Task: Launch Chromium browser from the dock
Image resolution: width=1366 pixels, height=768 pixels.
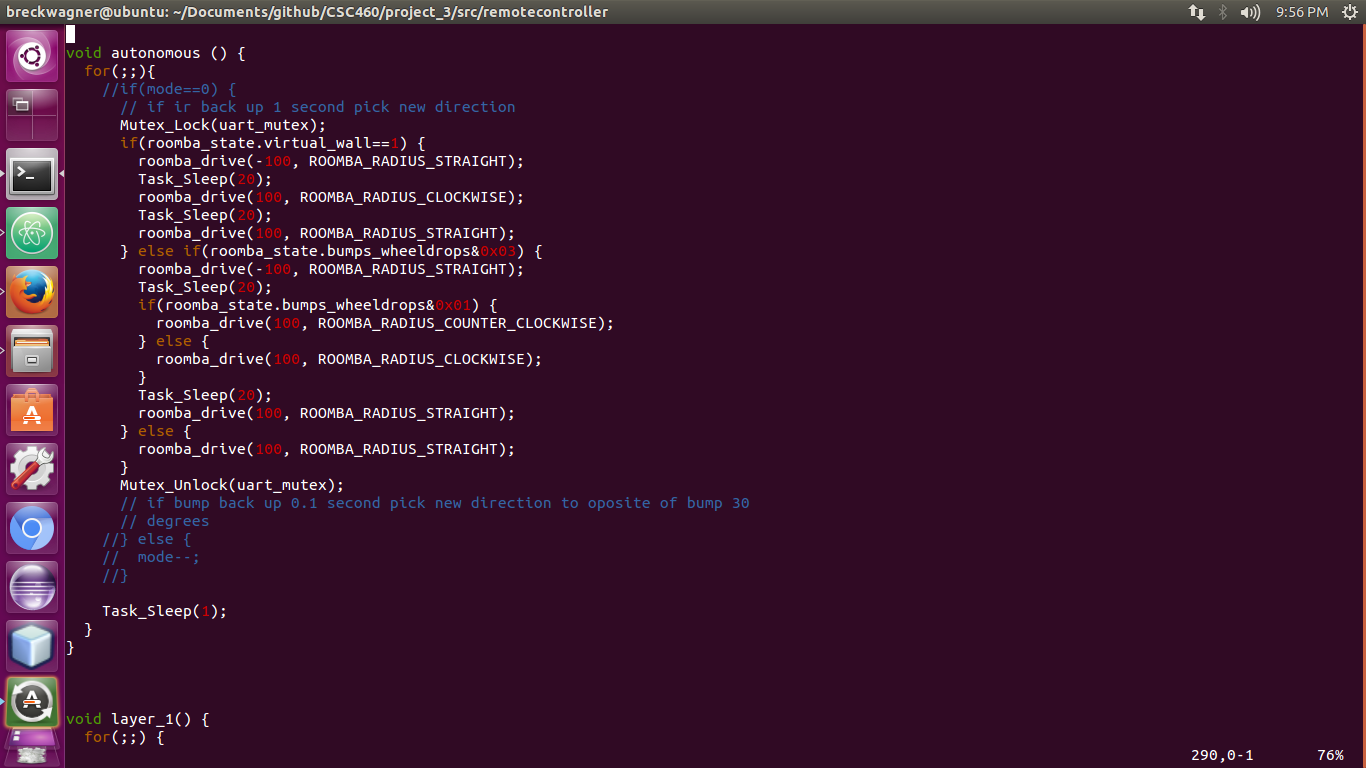Action: 33,528
